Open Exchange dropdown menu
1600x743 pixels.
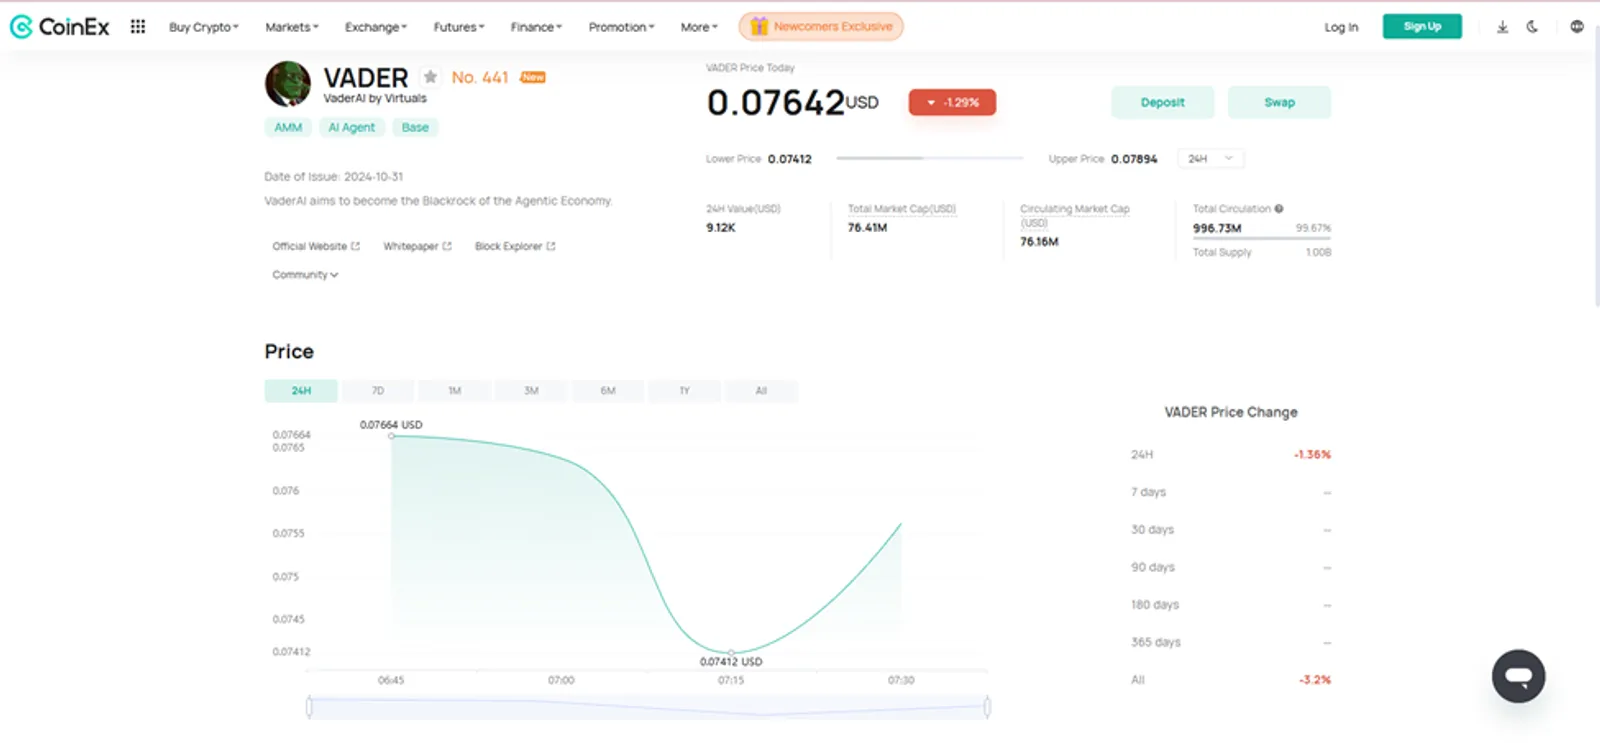[376, 27]
